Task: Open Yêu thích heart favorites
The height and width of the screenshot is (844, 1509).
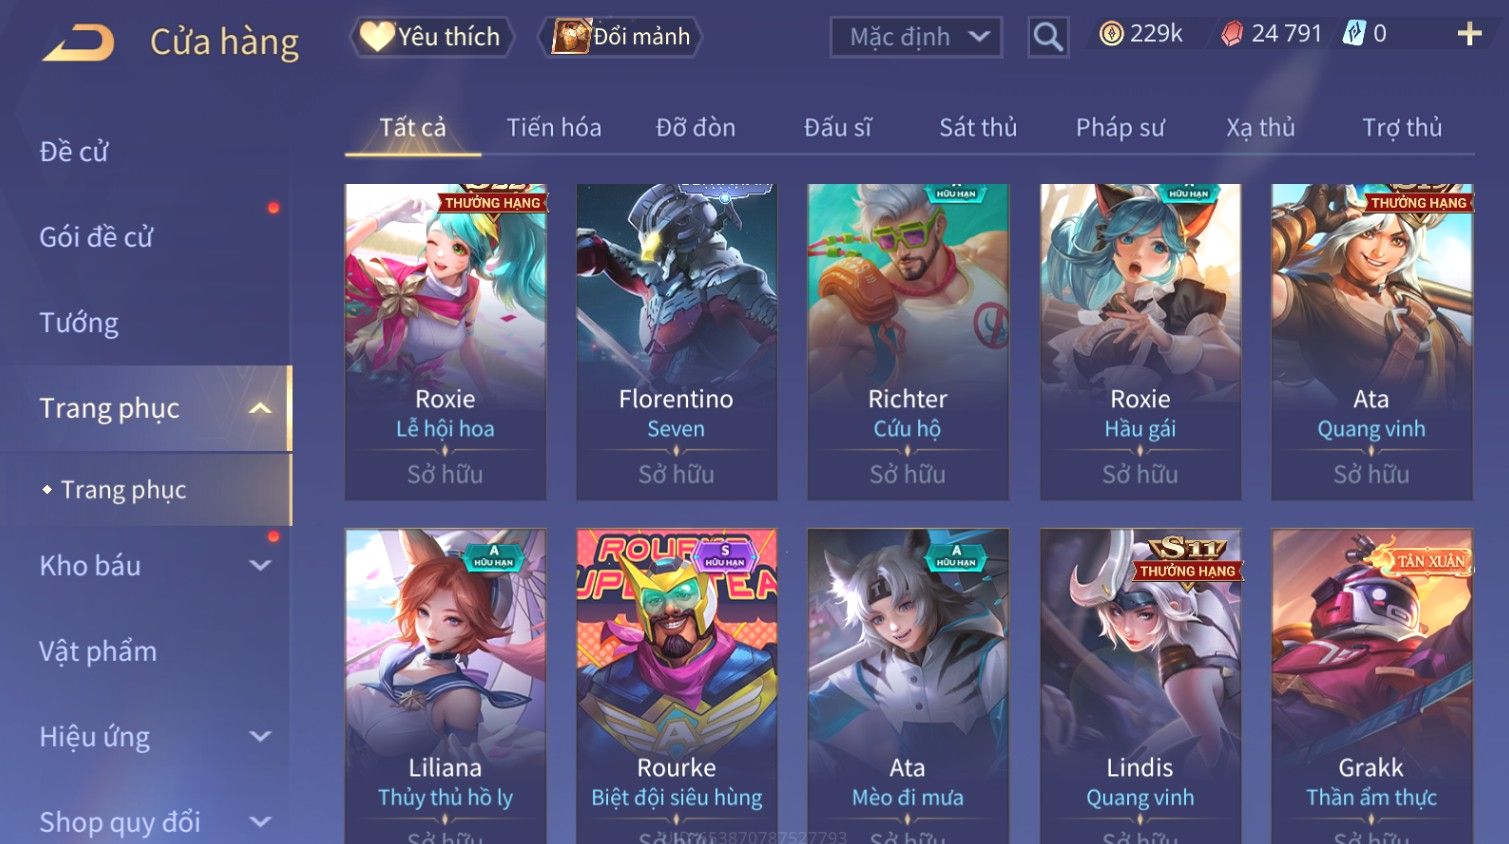Action: [x=431, y=37]
